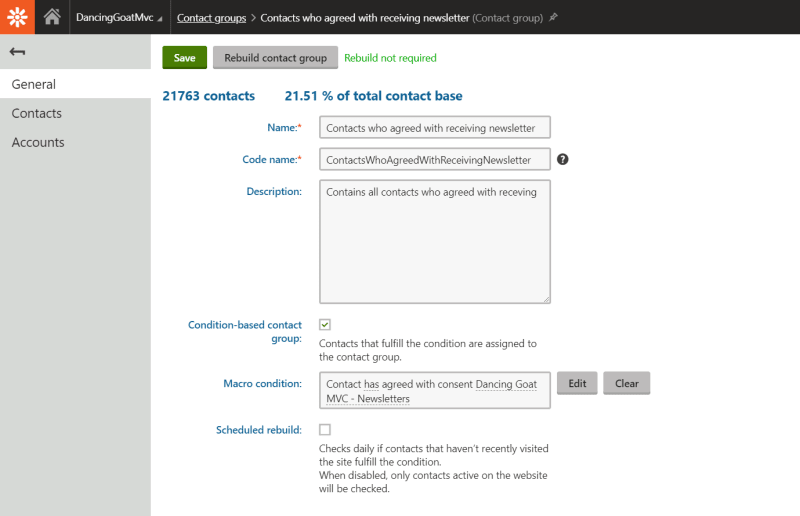Focus the Code name field
The image size is (800, 516).
[x=435, y=159]
